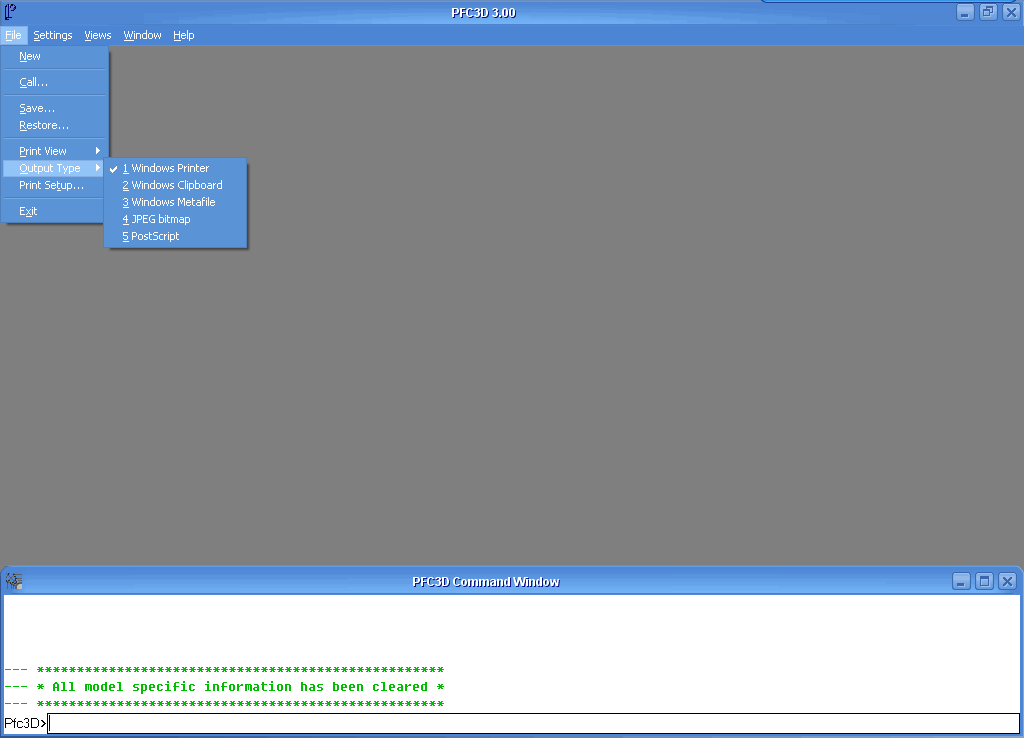Select PostScript output type
The image size is (1024, 738).
(x=175, y=236)
